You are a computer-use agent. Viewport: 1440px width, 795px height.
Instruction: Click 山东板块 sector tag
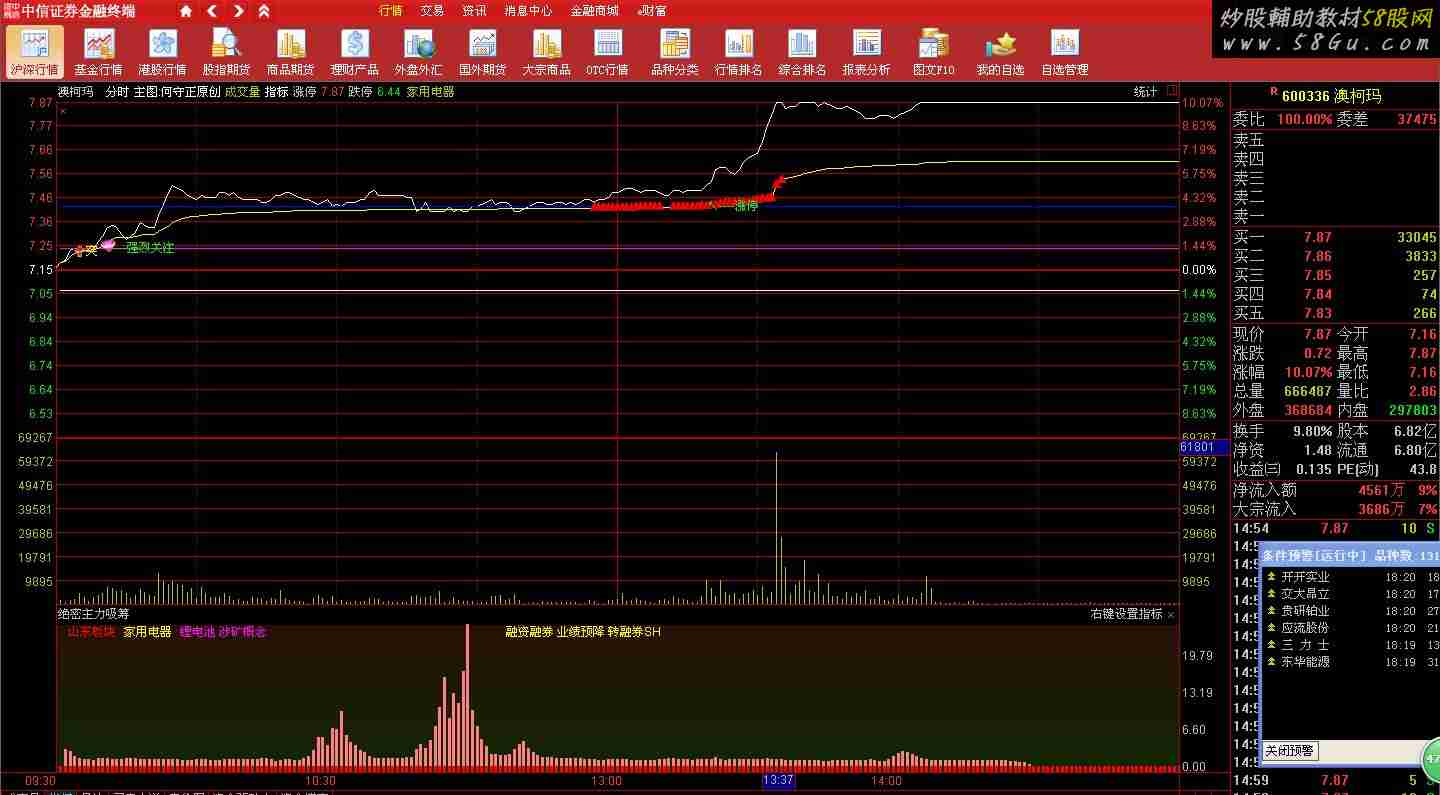point(91,632)
